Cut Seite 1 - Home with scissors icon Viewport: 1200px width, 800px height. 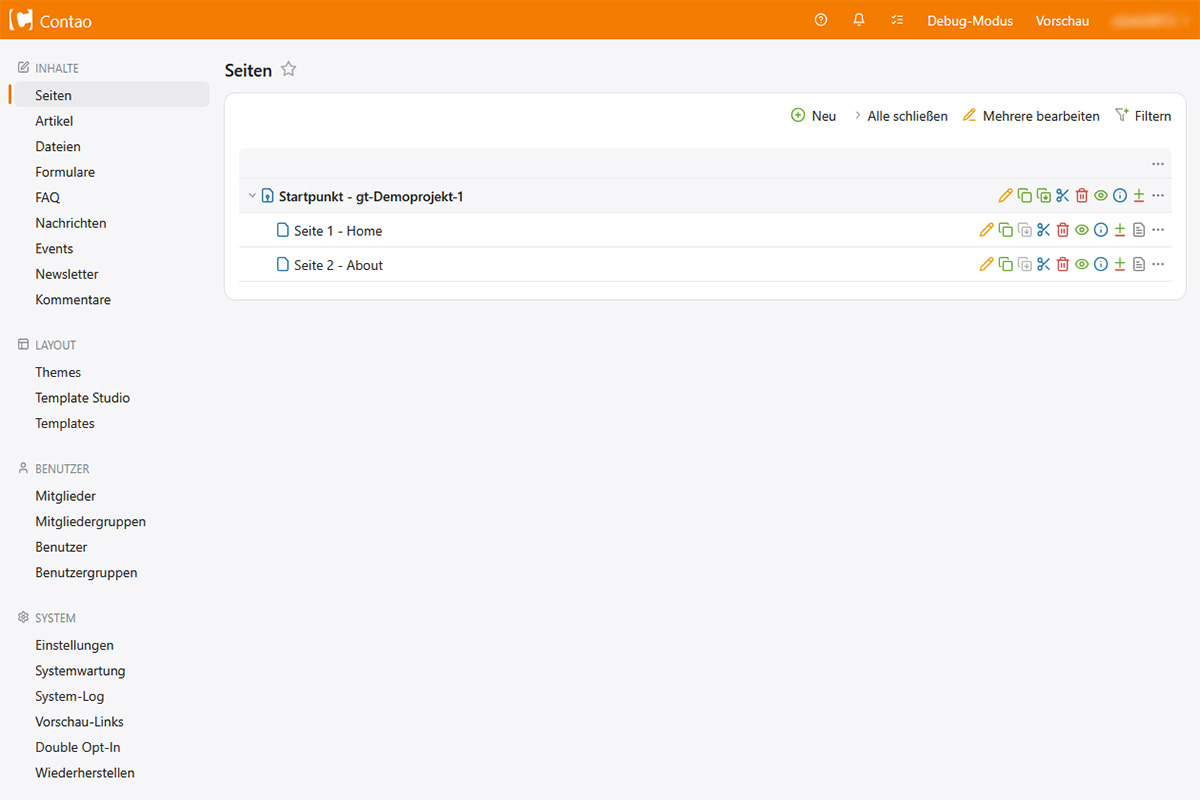click(1044, 230)
